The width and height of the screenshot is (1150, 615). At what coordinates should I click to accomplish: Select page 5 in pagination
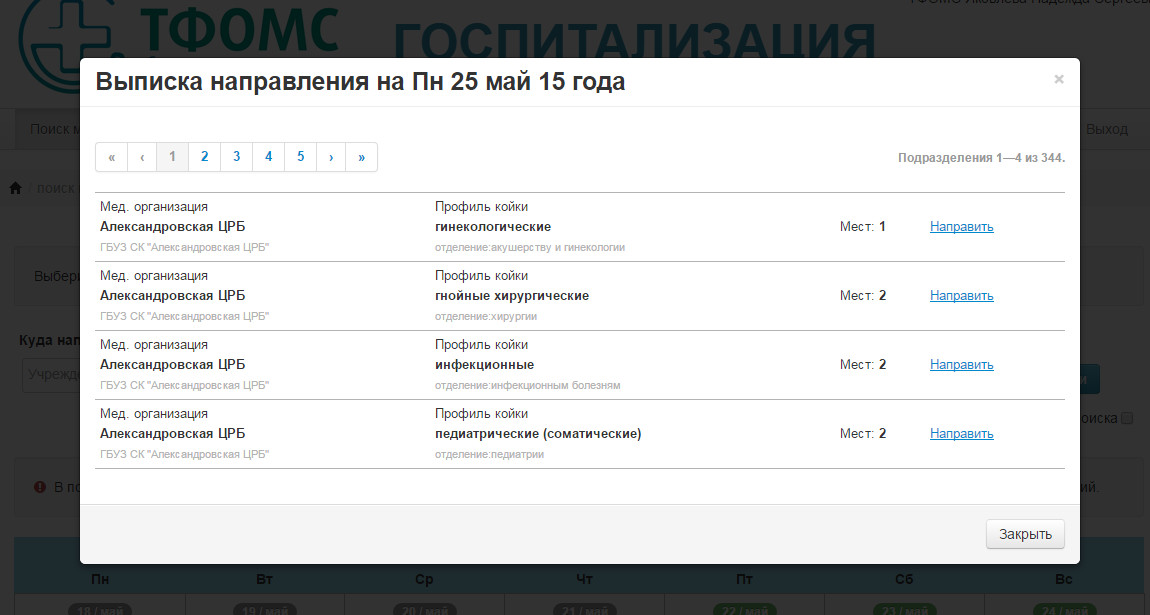tap(301, 157)
